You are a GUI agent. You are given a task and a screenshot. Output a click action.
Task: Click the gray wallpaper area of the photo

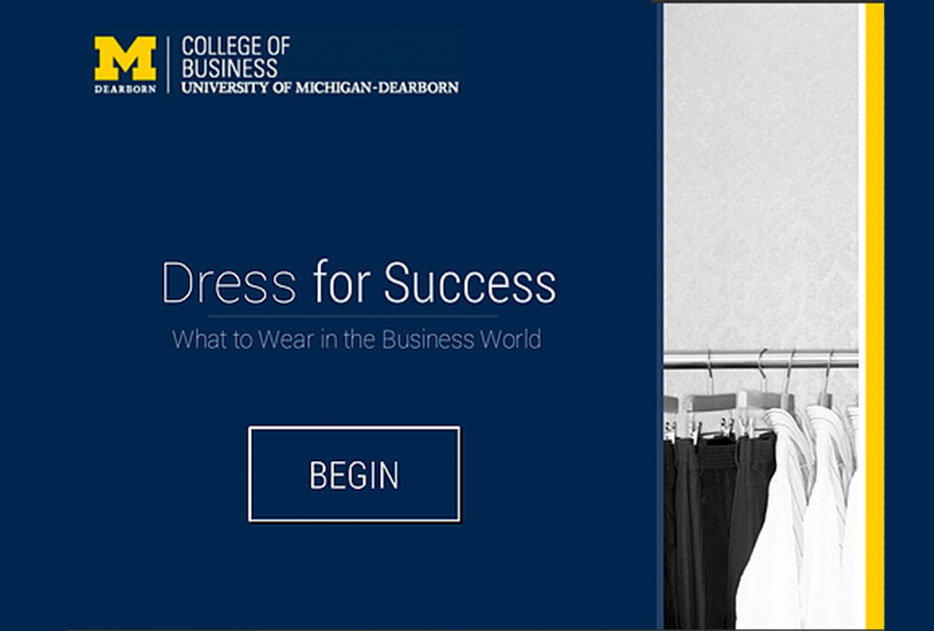pyautogui.click(x=760, y=180)
